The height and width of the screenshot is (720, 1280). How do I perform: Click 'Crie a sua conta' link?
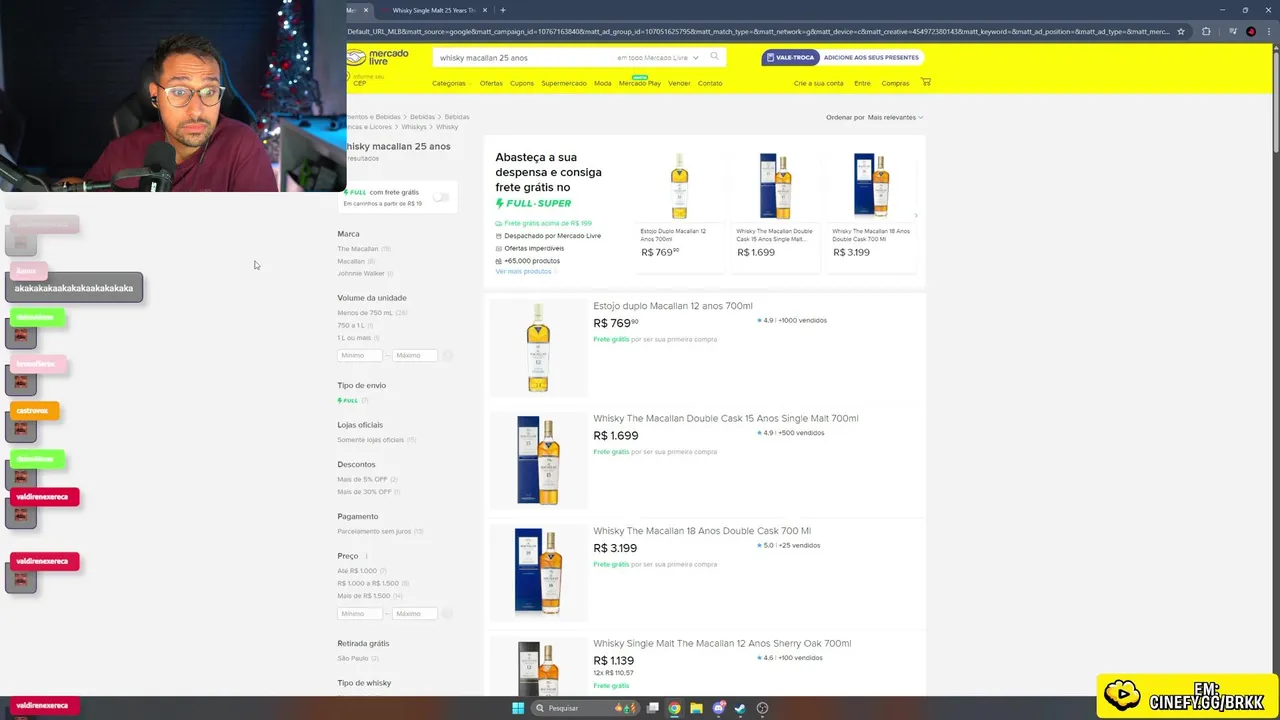click(x=819, y=83)
